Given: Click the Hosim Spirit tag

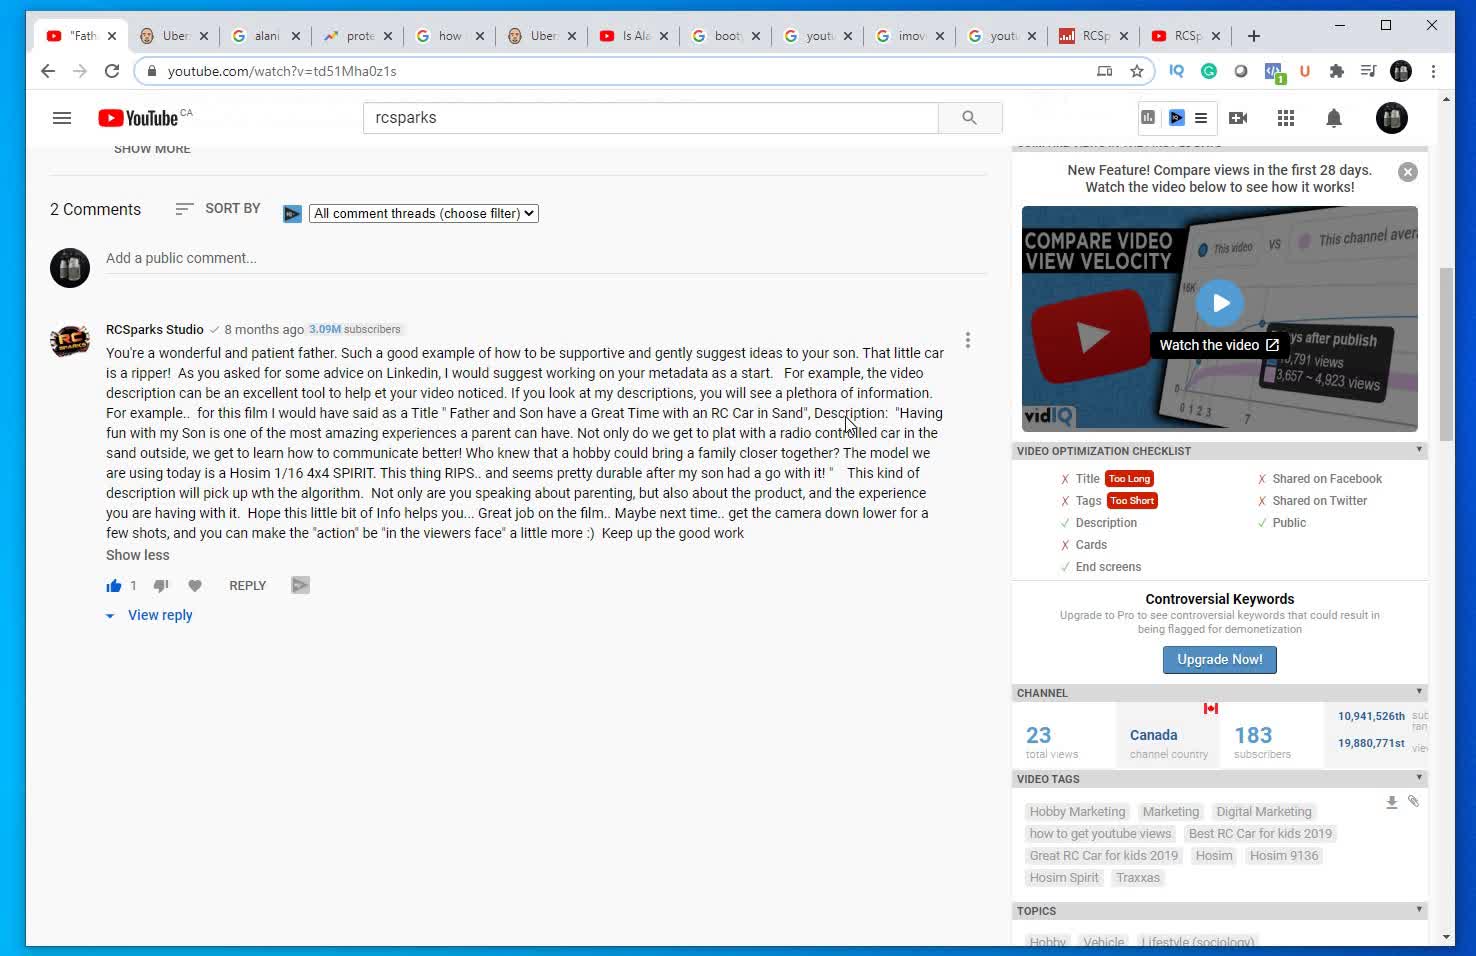Looking at the screenshot, I should point(1064,878).
